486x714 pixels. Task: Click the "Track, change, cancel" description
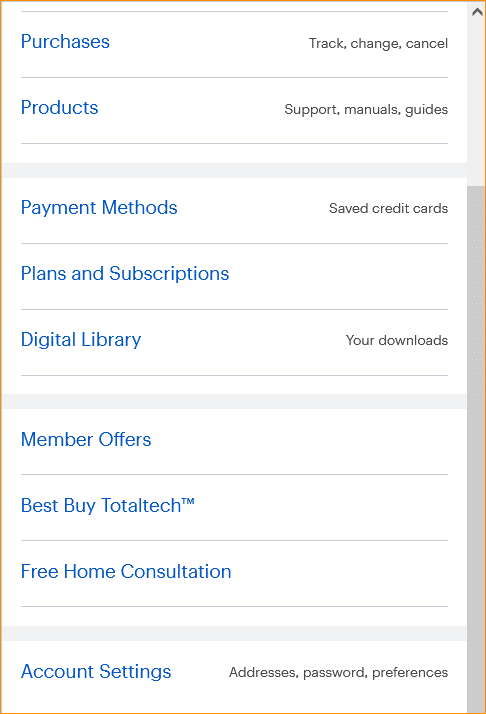[378, 43]
